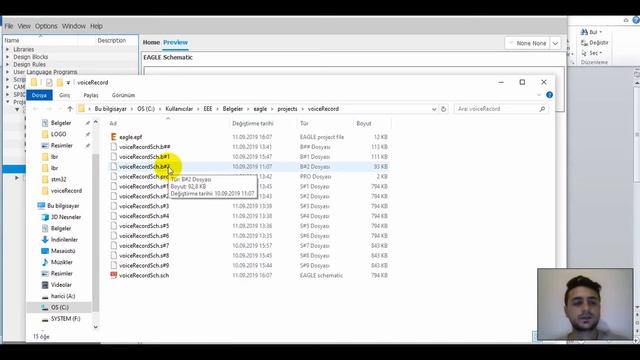Sort by Değiştirme tarihi column header
The width and height of the screenshot is (640, 360).
click(253, 123)
